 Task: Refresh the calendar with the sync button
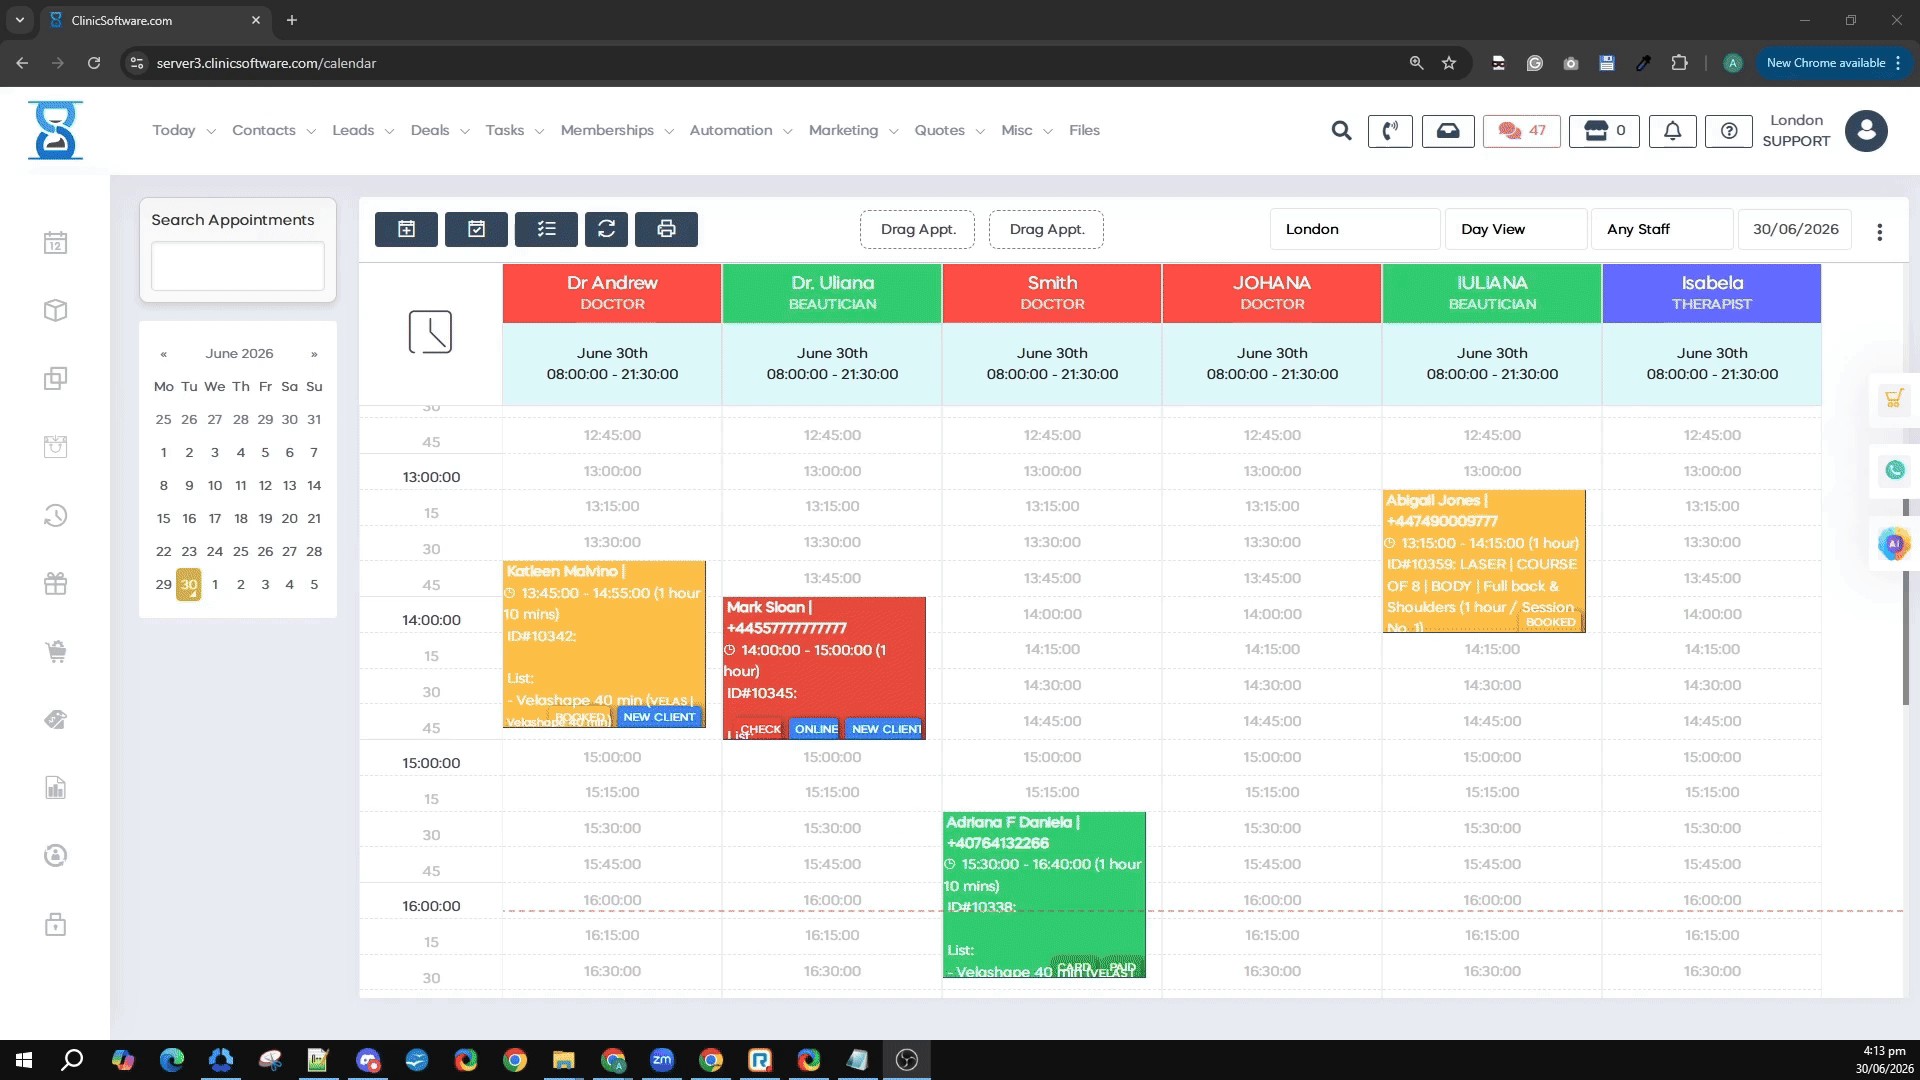606,229
